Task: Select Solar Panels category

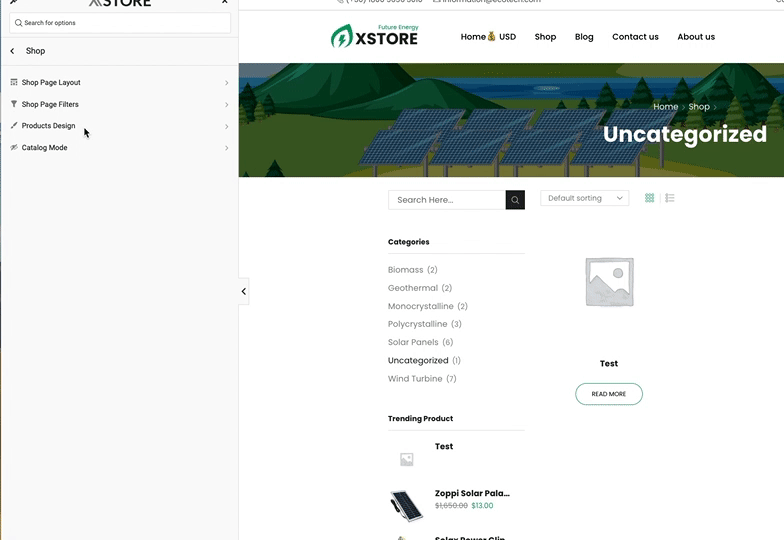Action: [x=413, y=342]
